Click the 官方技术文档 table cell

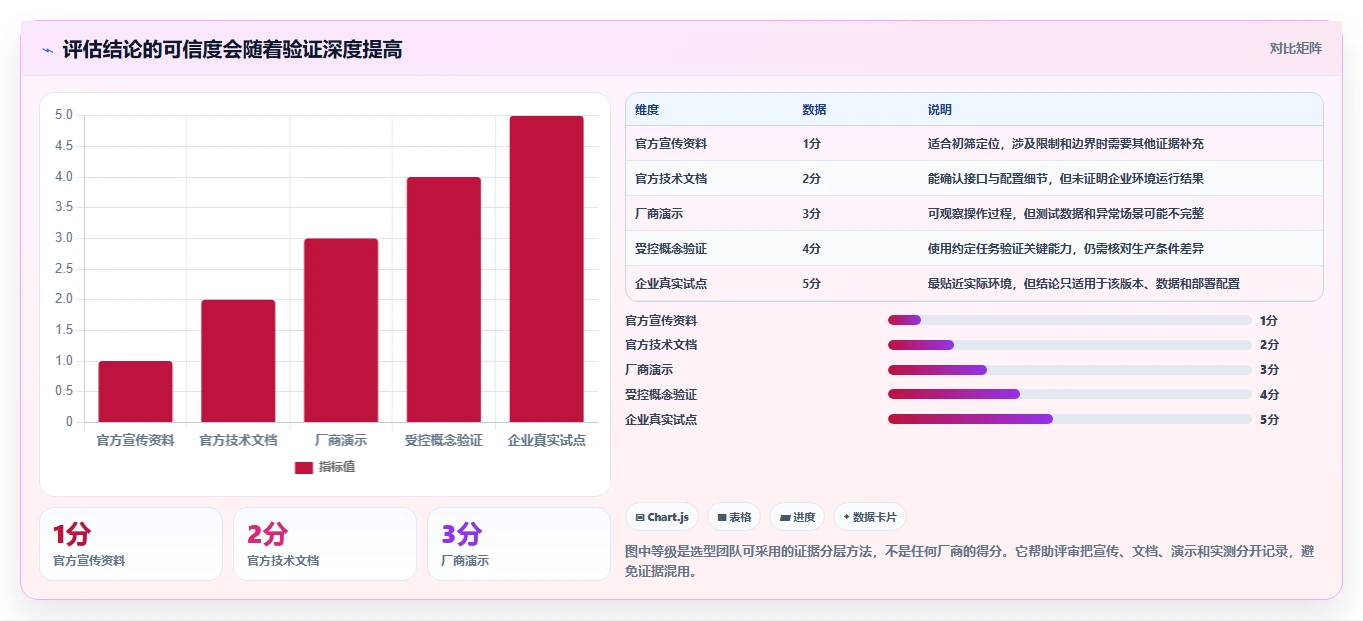[671, 179]
